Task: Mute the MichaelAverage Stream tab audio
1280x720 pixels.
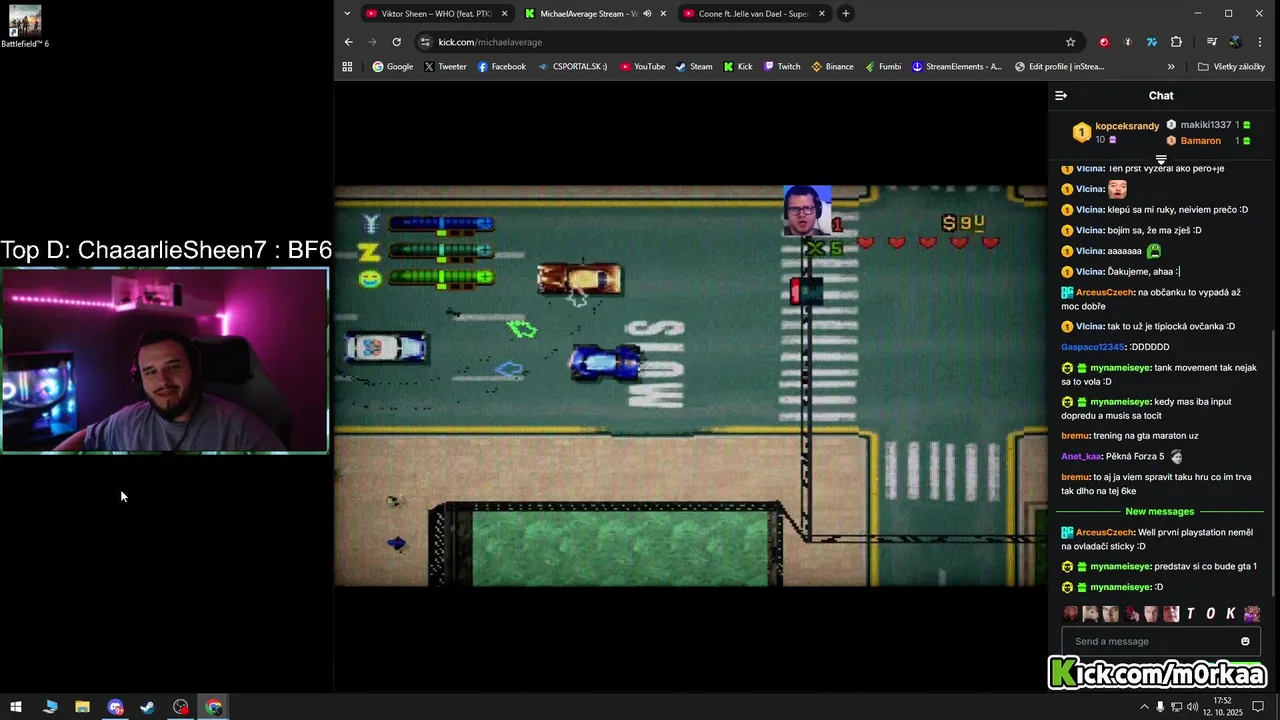Action: point(647,14)
